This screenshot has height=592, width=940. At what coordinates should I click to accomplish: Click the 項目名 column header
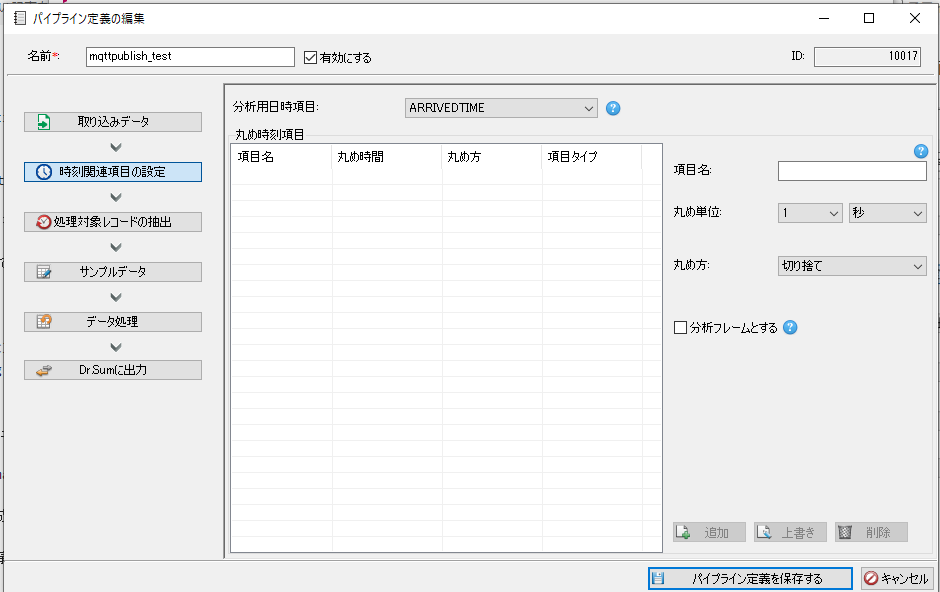click(x=281, y=157)
